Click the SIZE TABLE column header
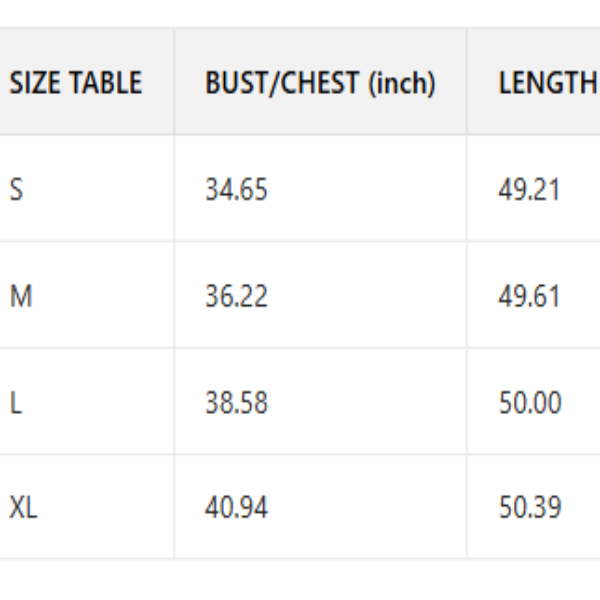Image resolution: width=600 pixels, height=600 pixels. [76, 83]
